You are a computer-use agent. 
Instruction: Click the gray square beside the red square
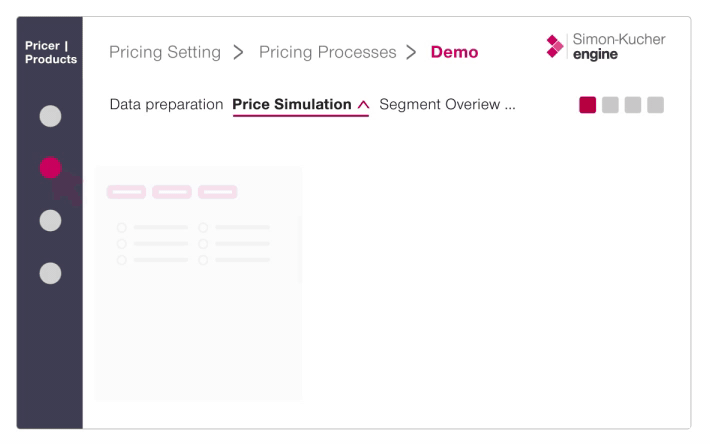[x=610, y=105]
